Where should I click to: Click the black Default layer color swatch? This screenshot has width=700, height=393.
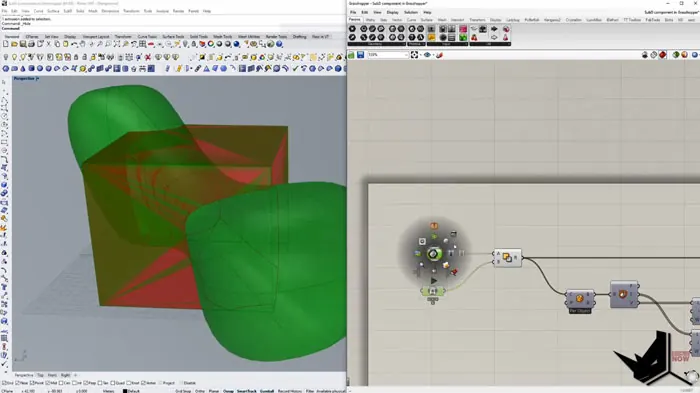click(125, 391)
